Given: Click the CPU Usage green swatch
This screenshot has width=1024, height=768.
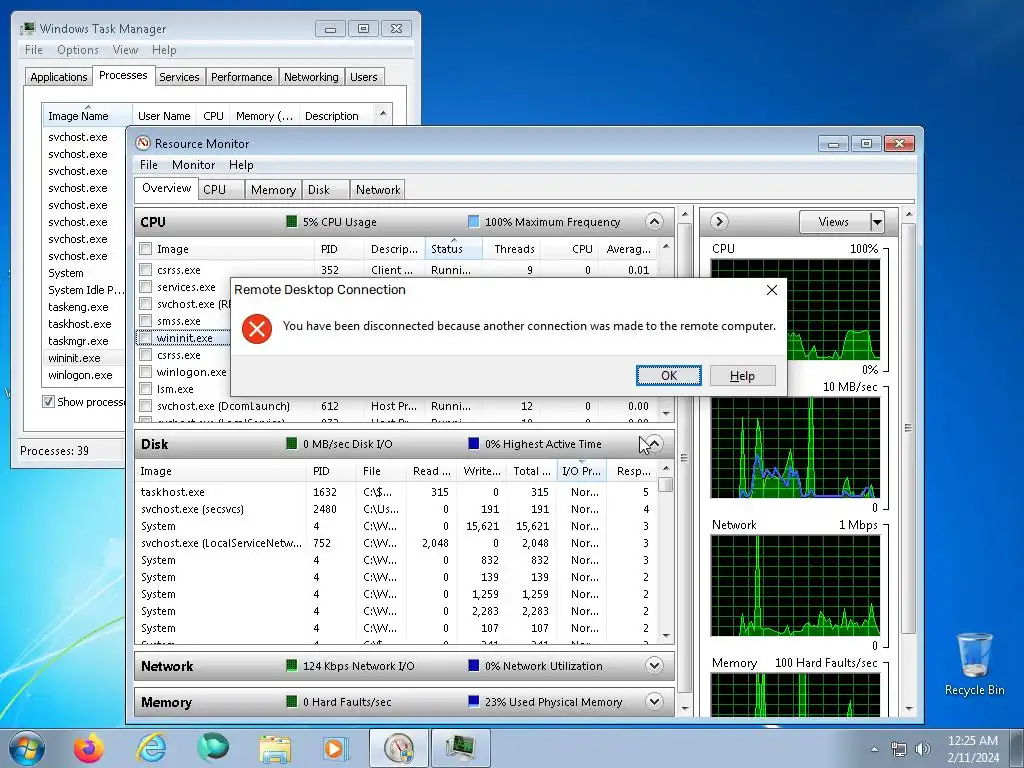Looking at the screenshot, I should [291, 221].
